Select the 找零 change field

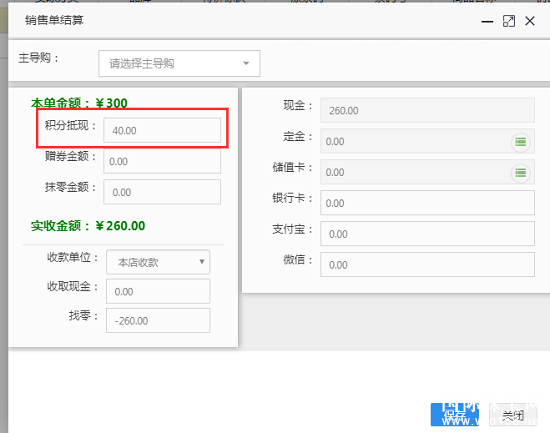pos(158,320)
